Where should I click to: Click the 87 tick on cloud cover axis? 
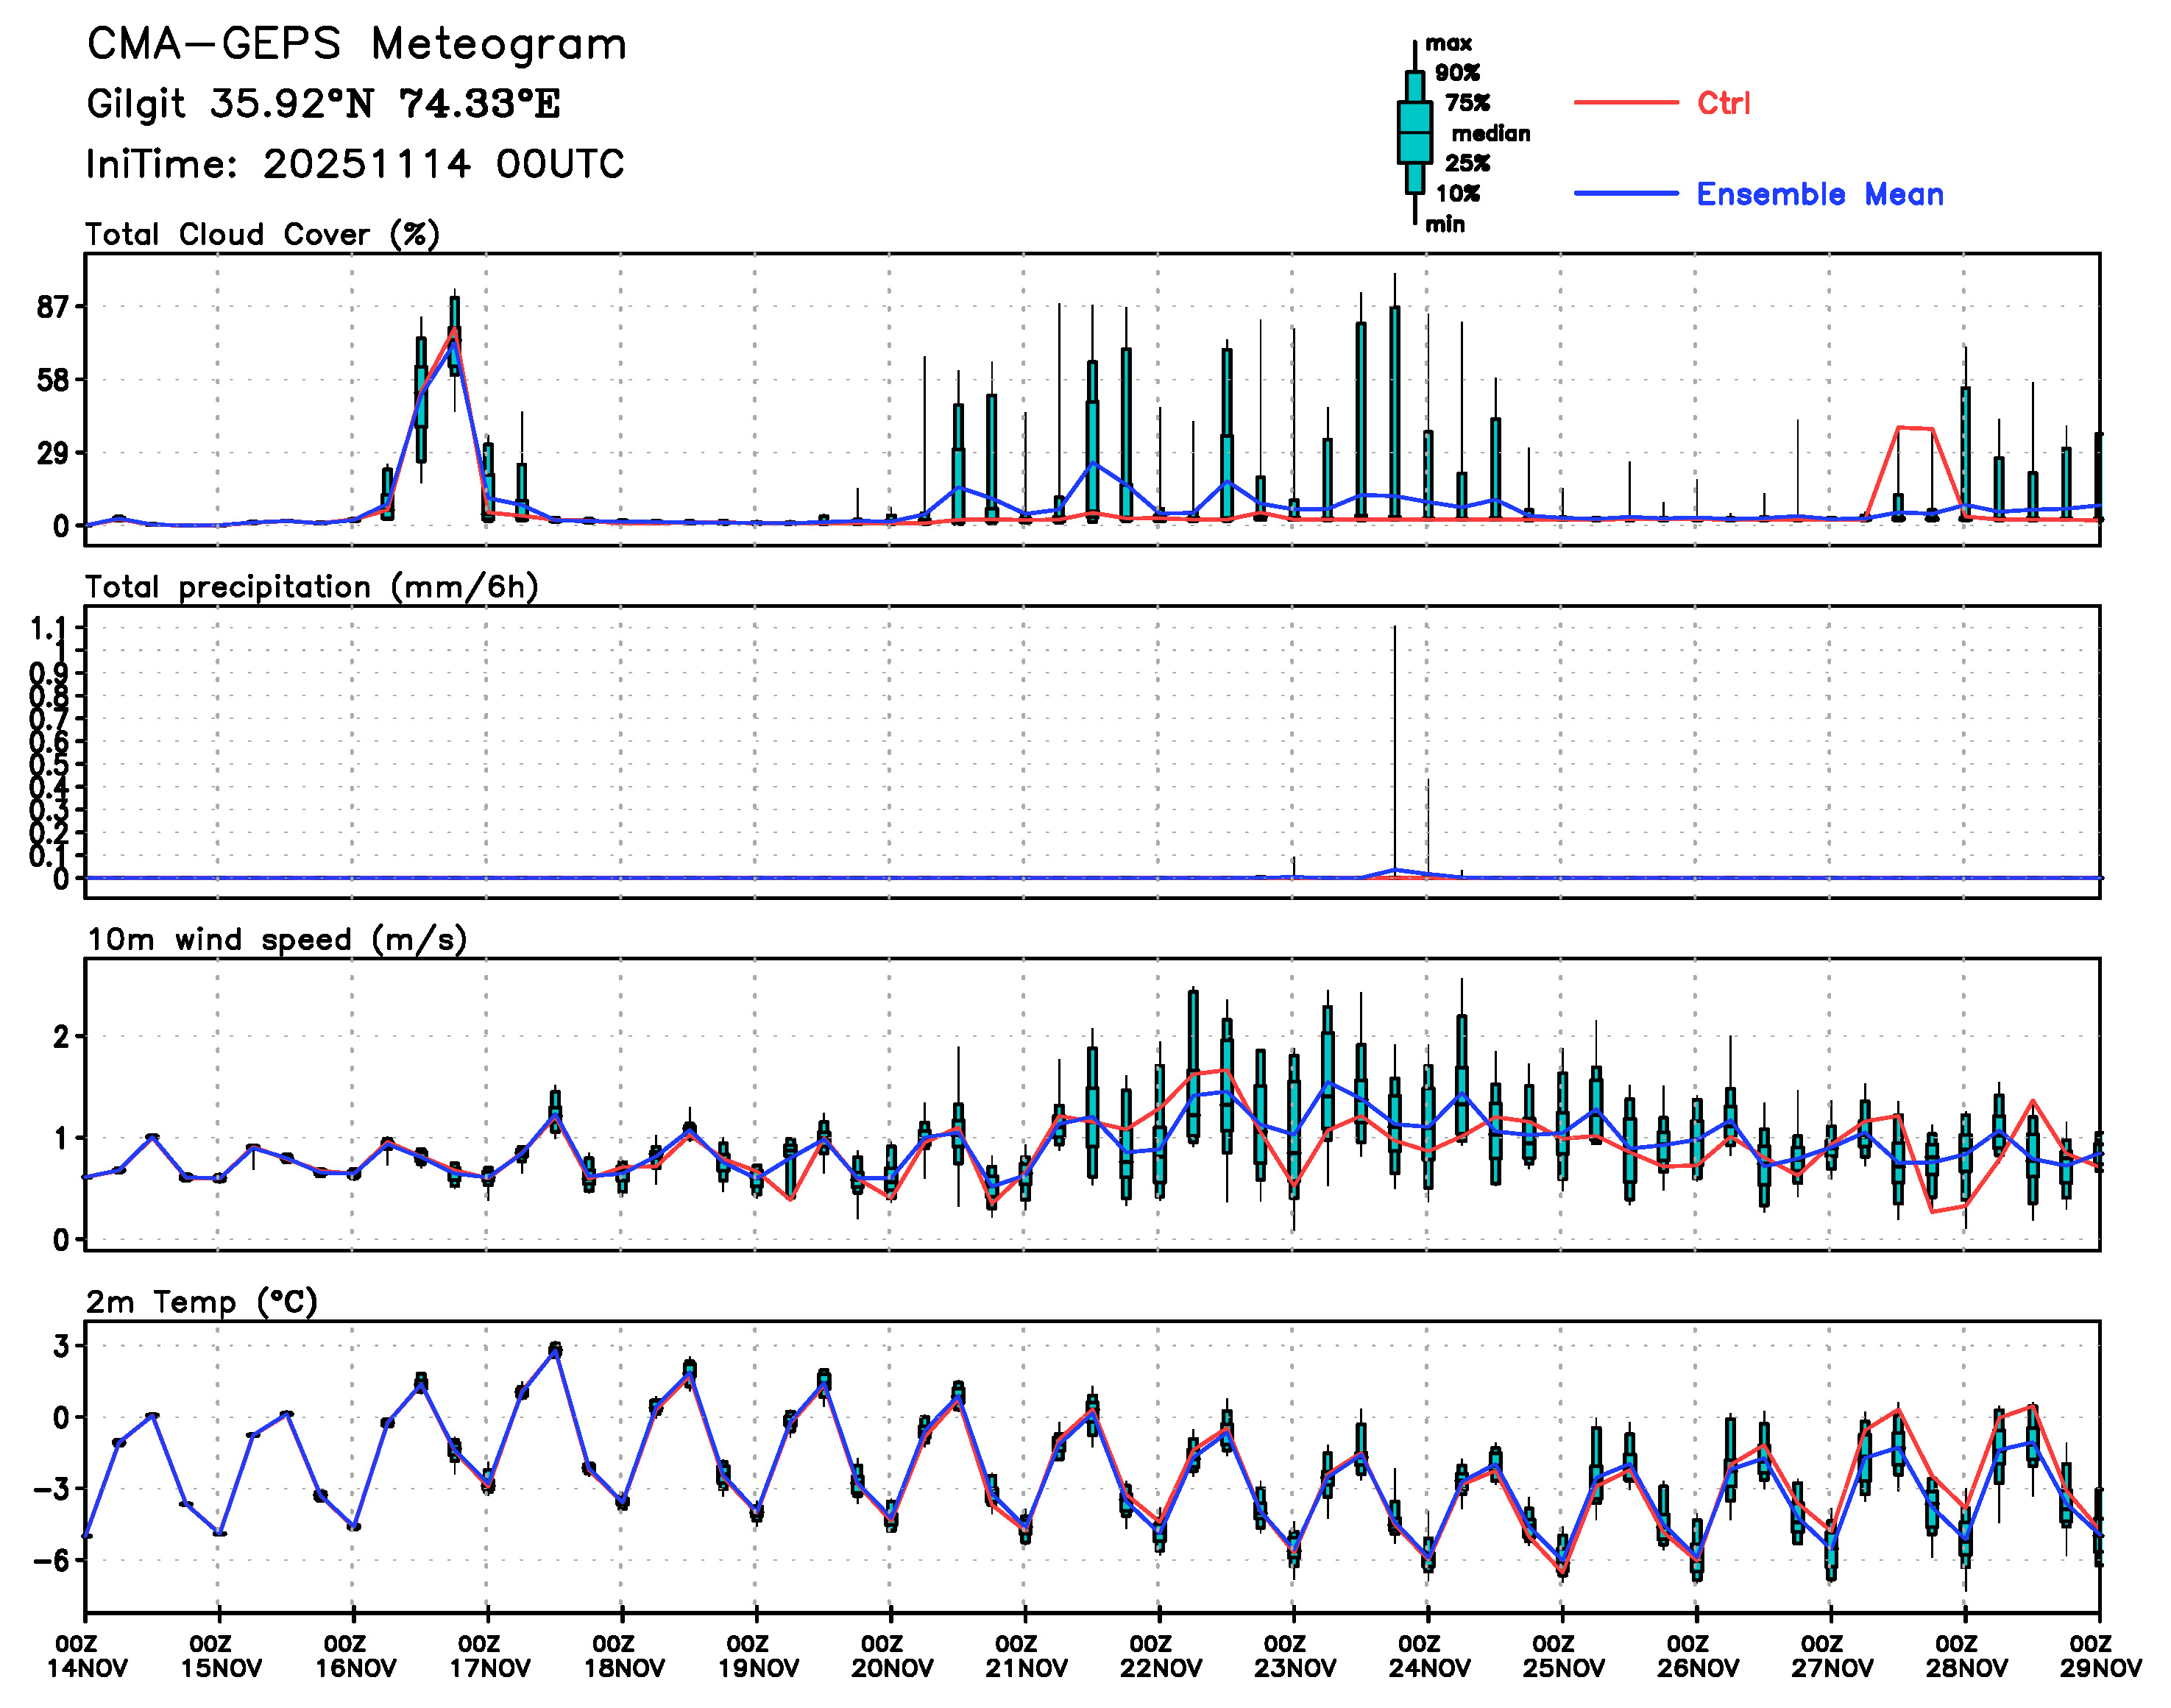coord(52,307)
